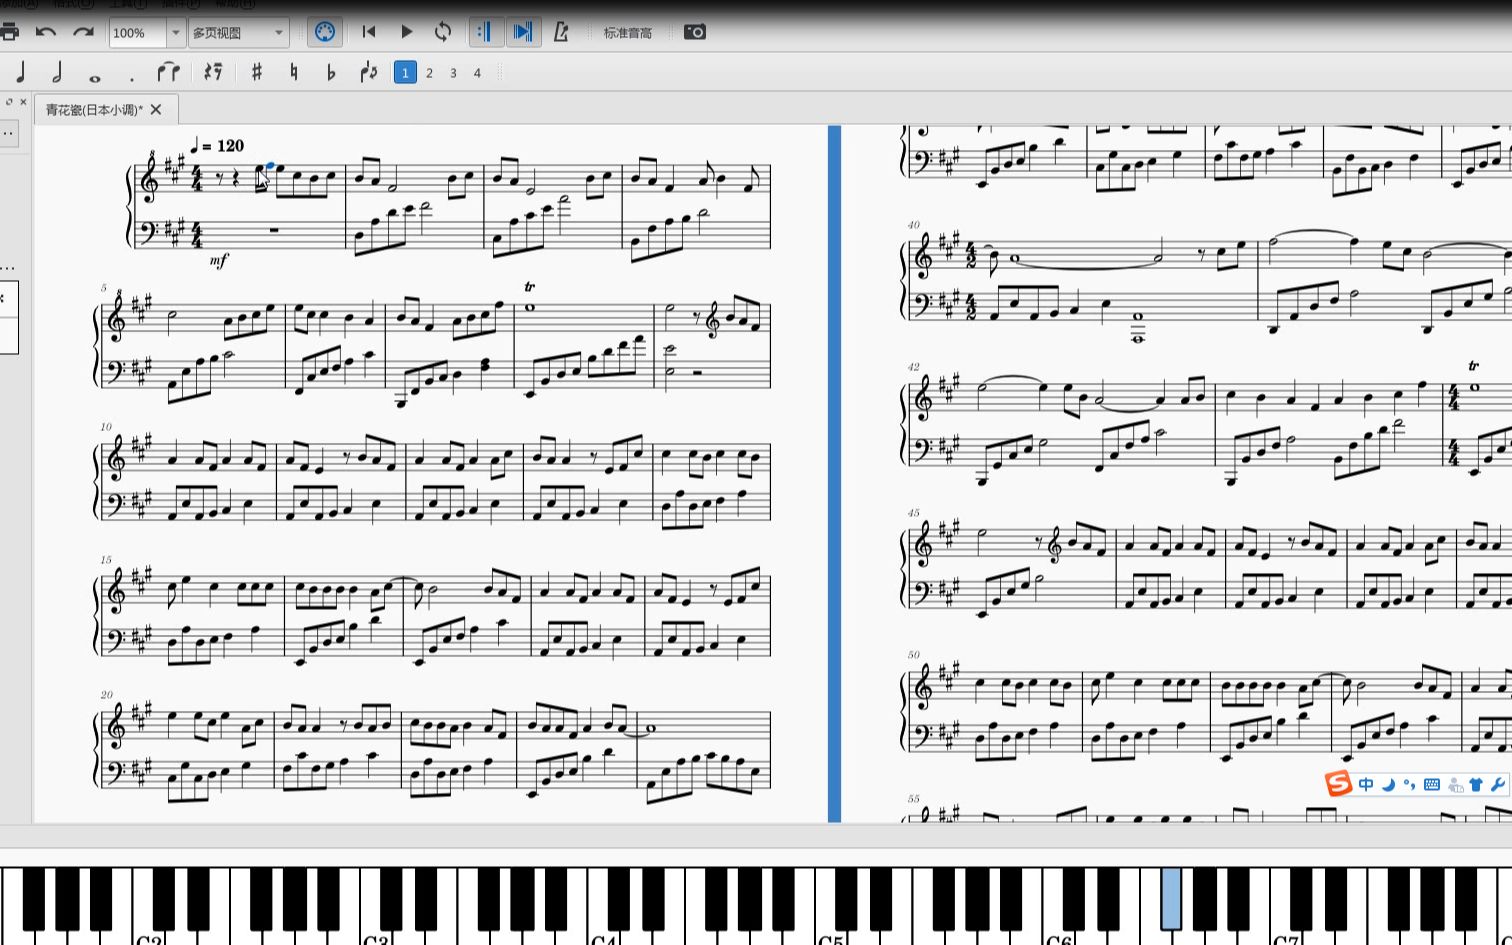Toggle loop playback
Viewport: 1512px width, 945px height.
click(x=443, y=32)
